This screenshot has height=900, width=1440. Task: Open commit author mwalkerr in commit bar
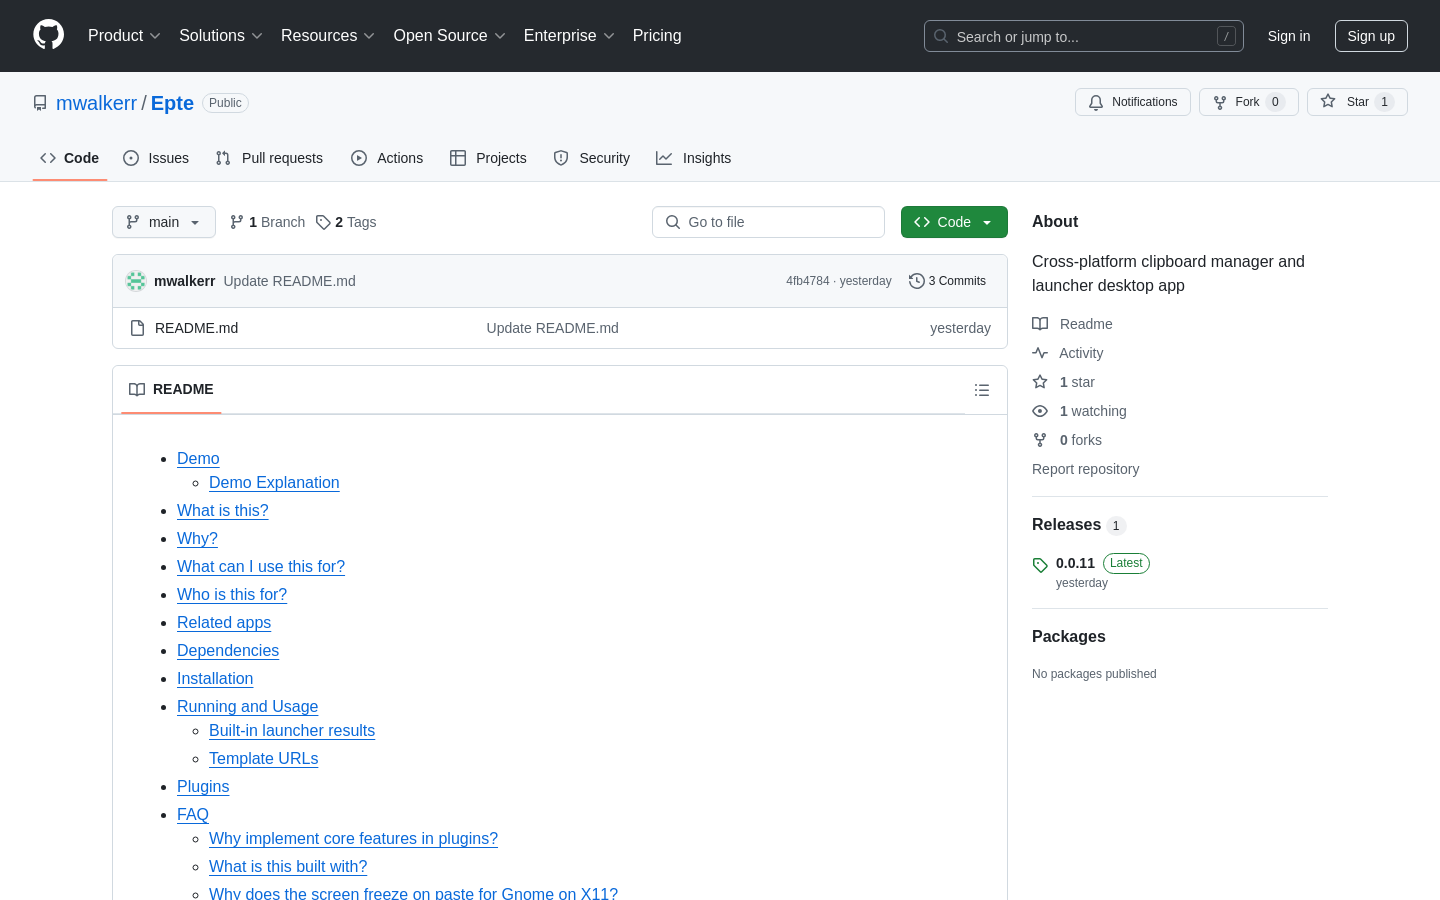point(184,281)
